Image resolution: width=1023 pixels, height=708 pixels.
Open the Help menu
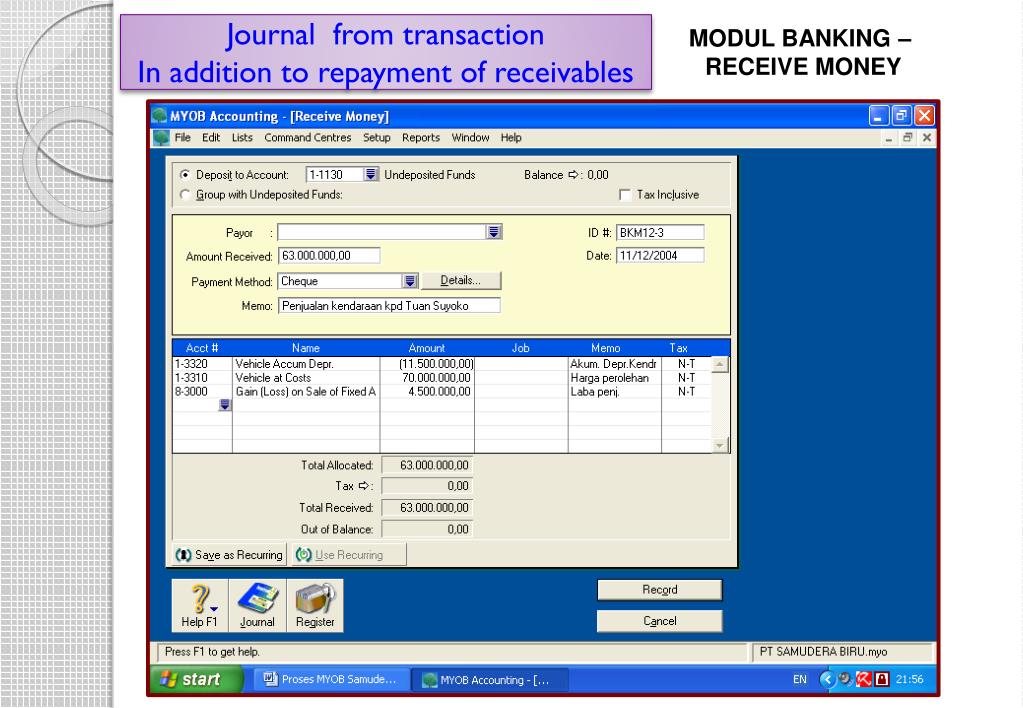point(511,138)
